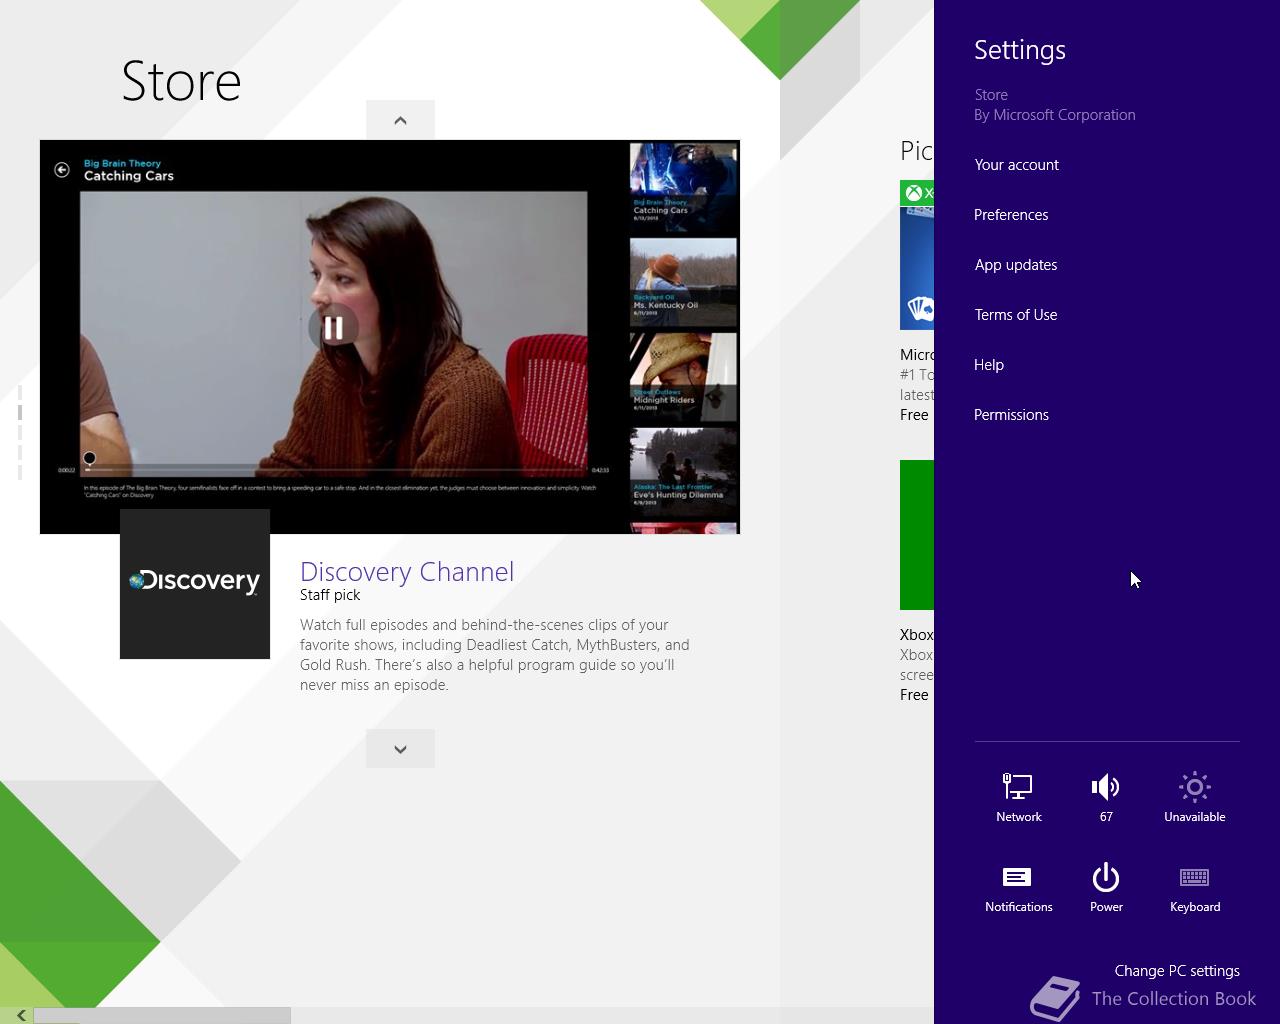Open Permissions settings
The width and height of the screenshot is (1280, 1024).
(x=1011, y=415)
